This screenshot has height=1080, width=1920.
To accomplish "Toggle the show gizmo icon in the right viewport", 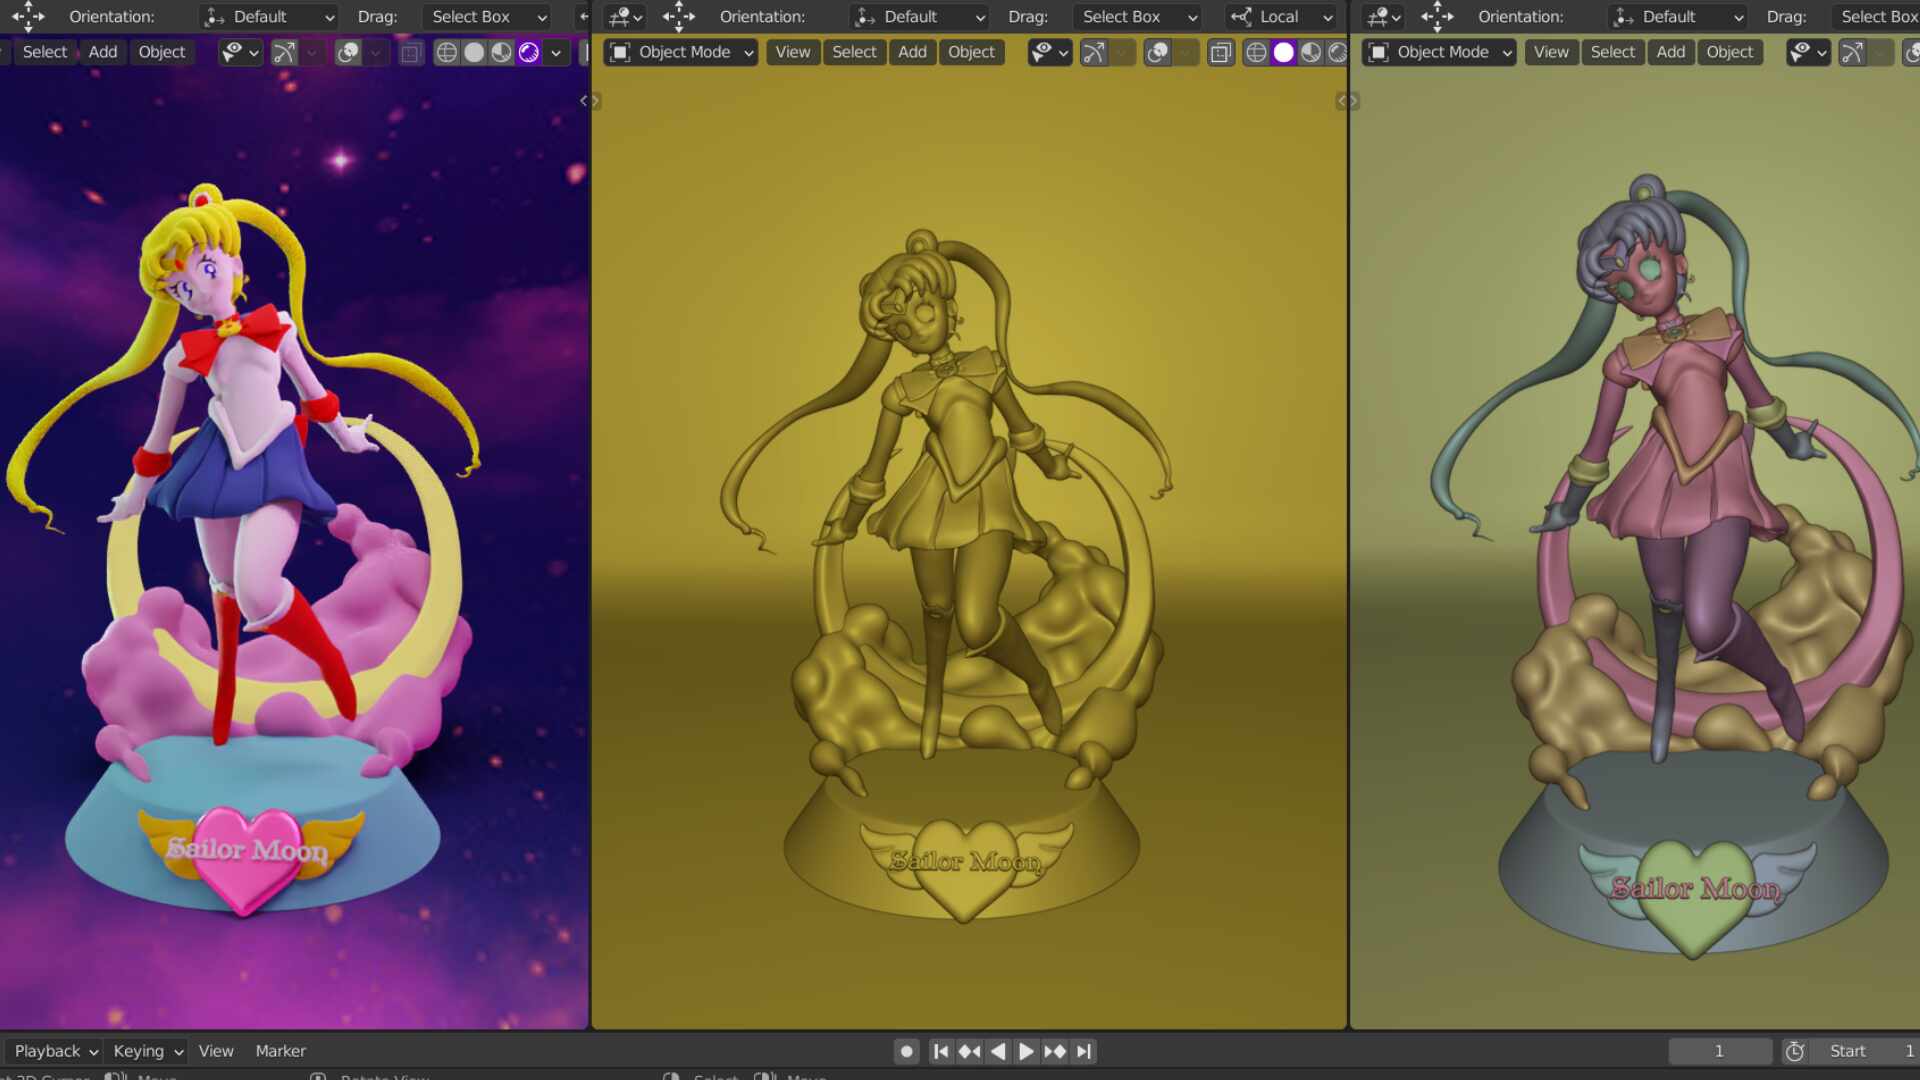I will point(1853,52).
